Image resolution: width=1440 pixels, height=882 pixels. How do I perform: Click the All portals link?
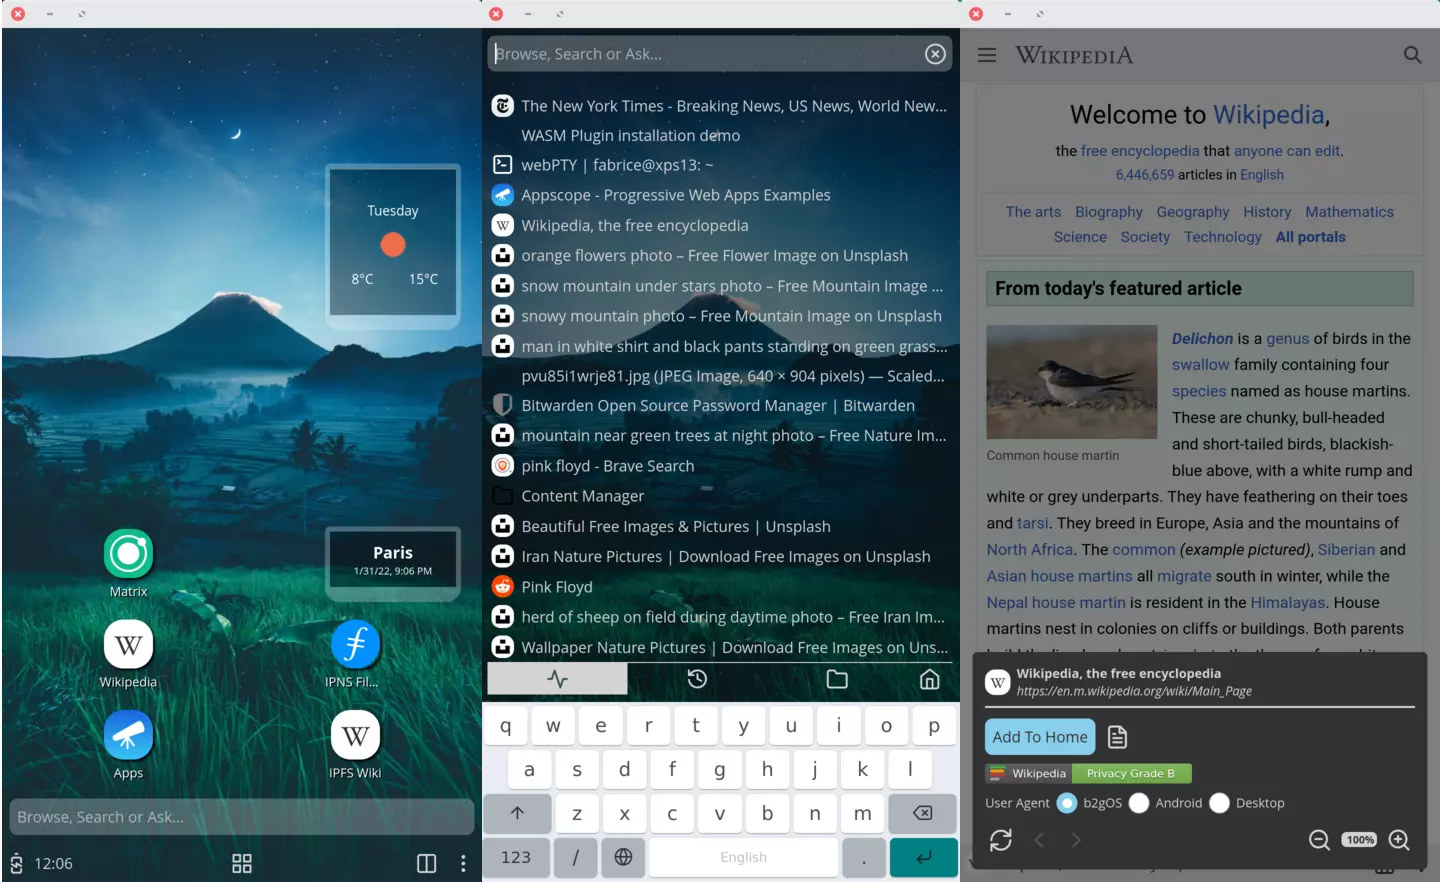point(1311,237)
